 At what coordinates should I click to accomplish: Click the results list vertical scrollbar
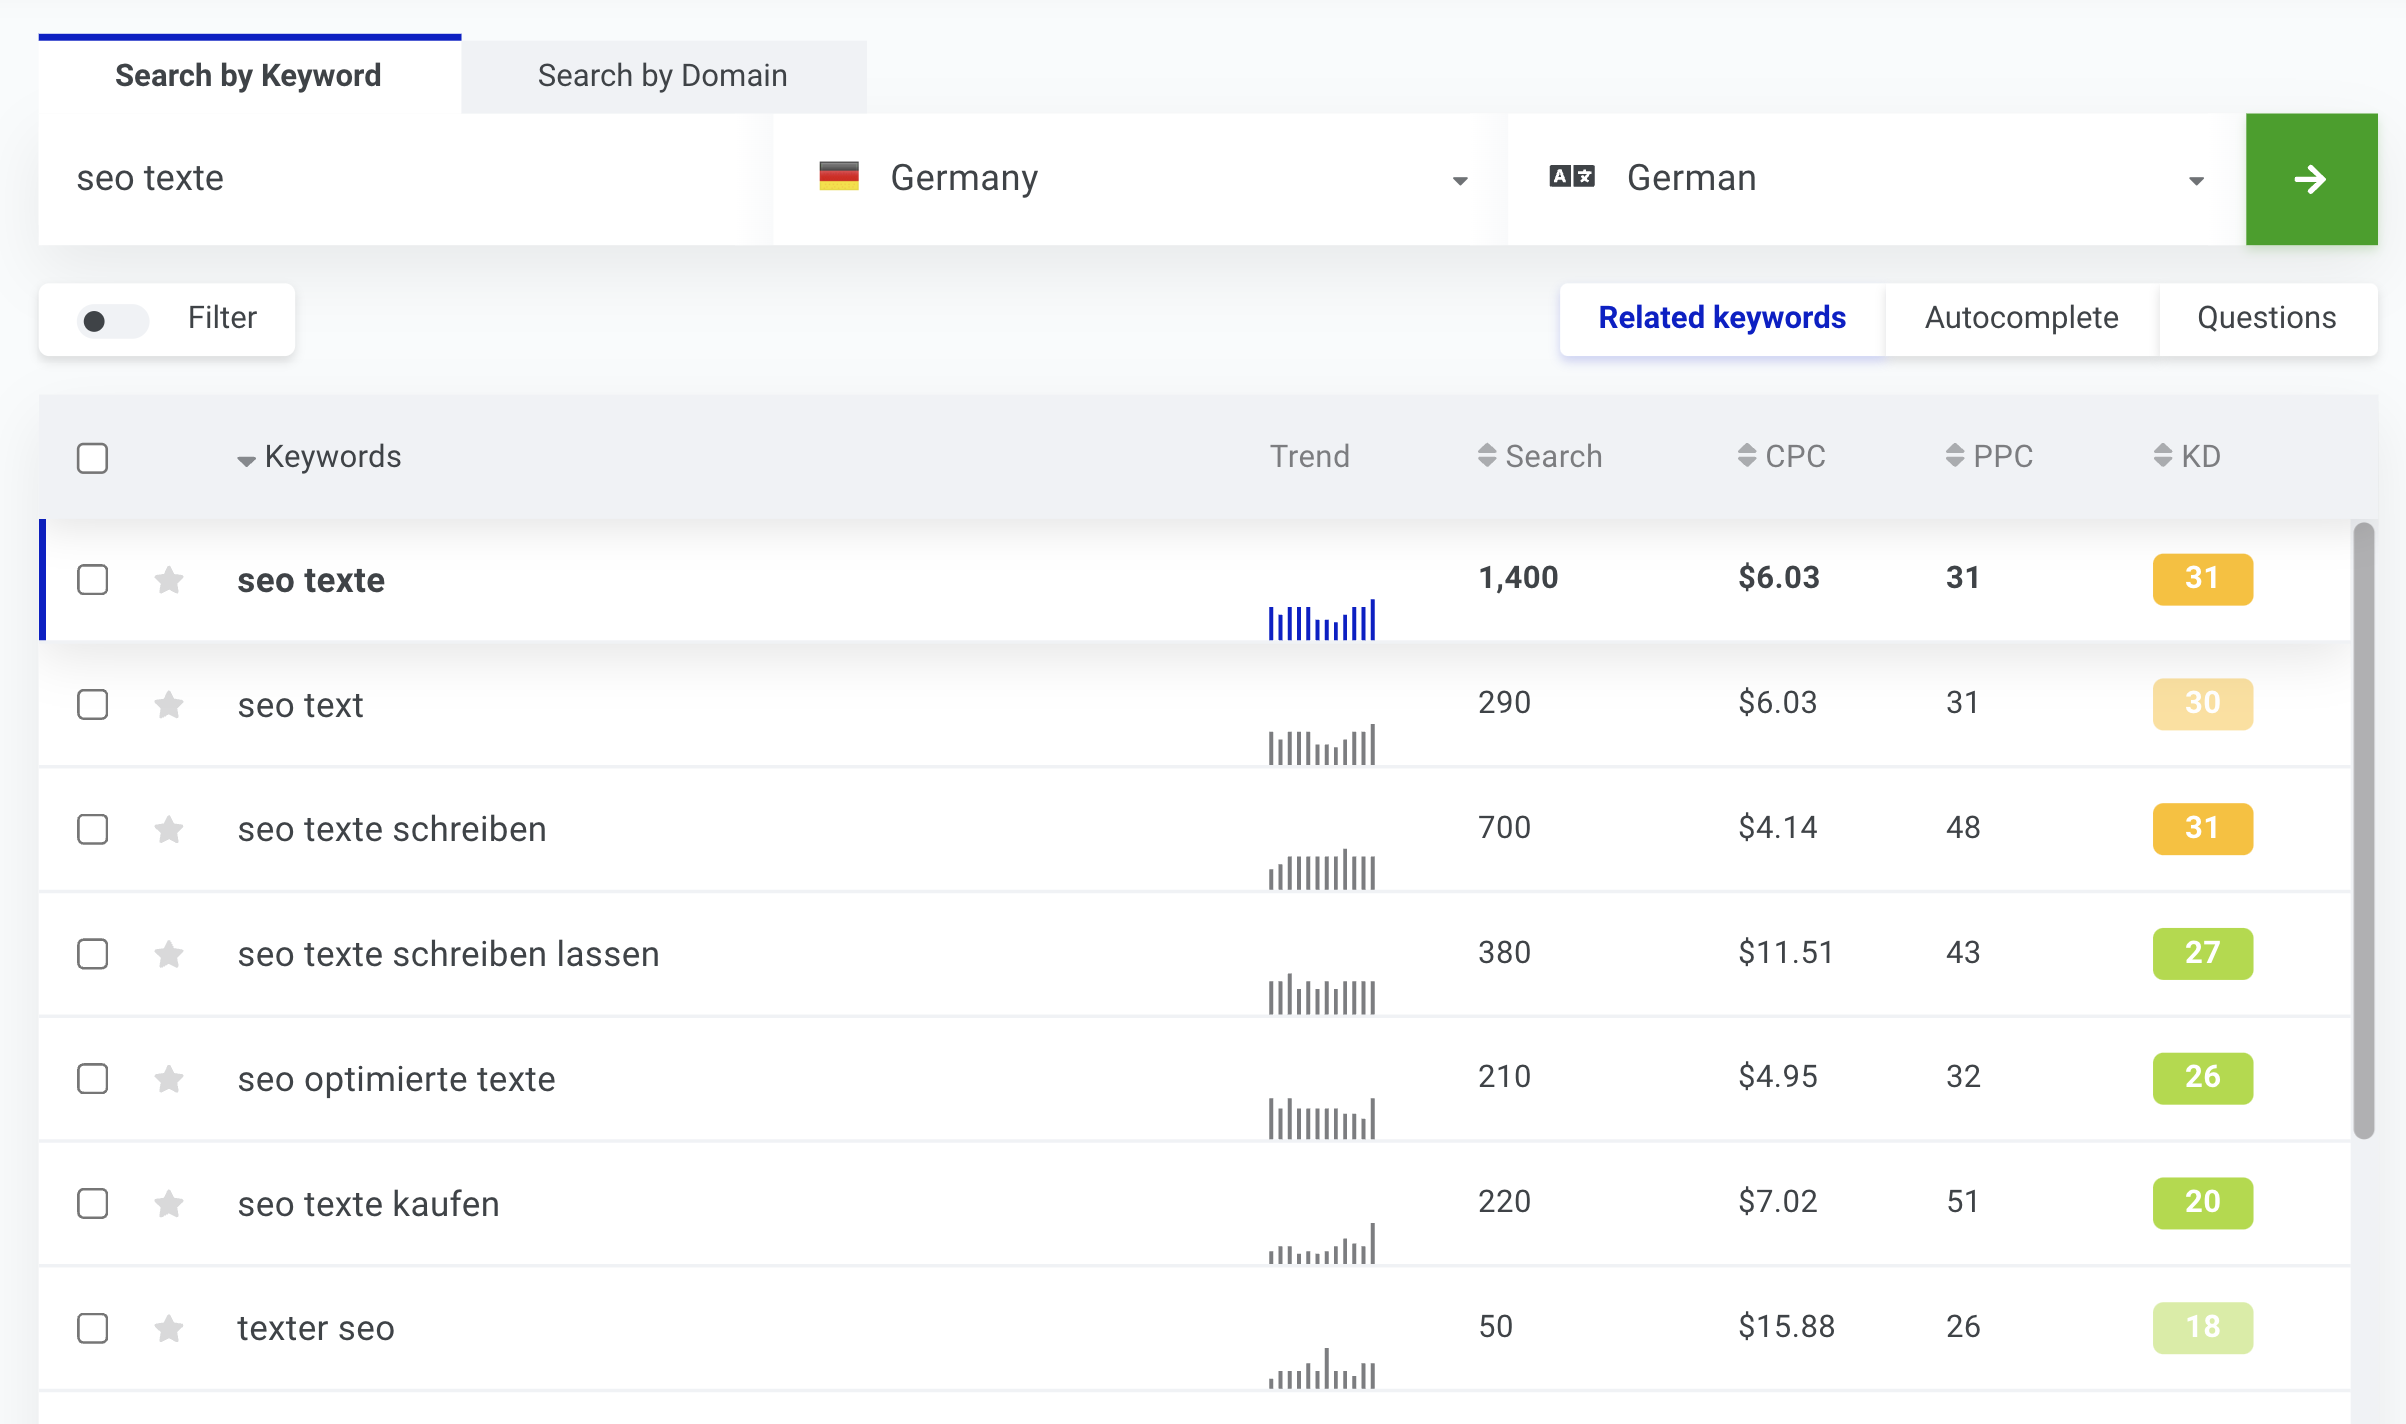pyautogui.click(x=2364, y=830)
